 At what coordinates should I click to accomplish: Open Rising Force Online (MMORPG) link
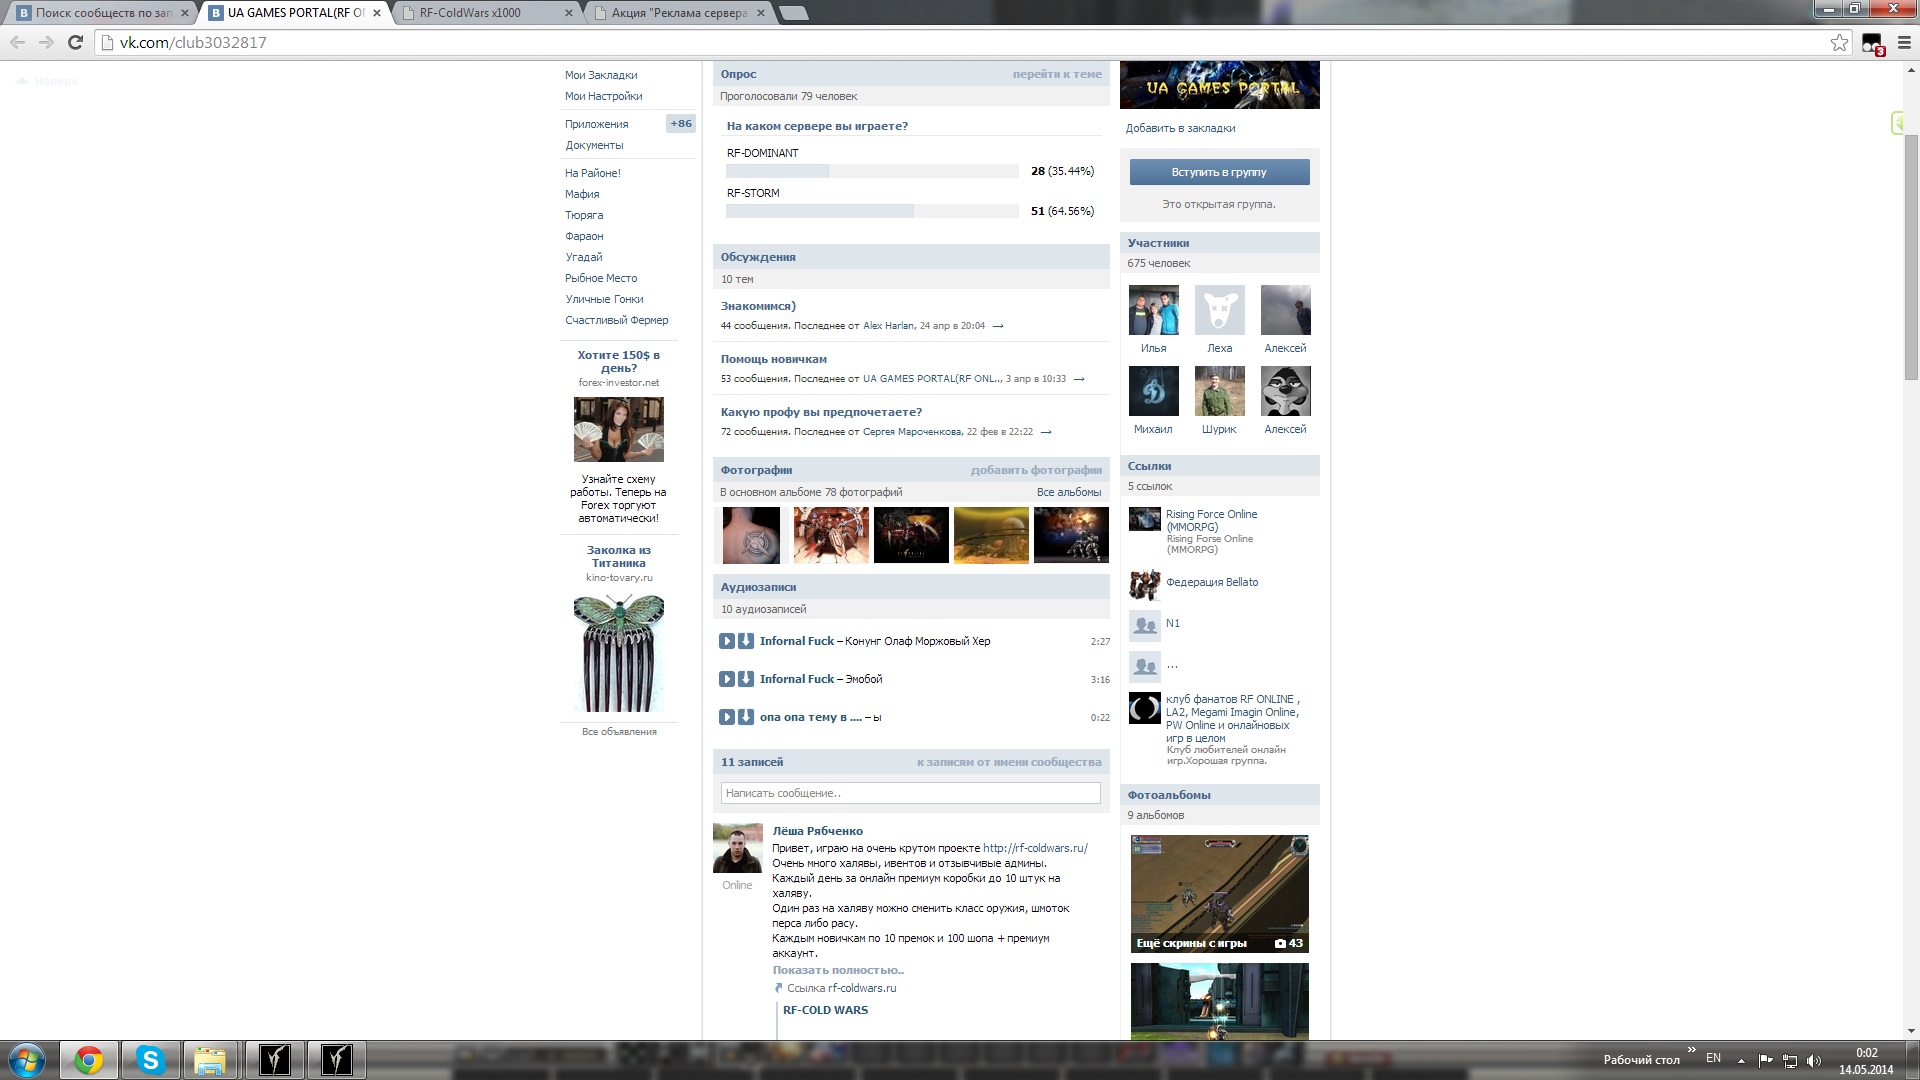click(1211, 520)
